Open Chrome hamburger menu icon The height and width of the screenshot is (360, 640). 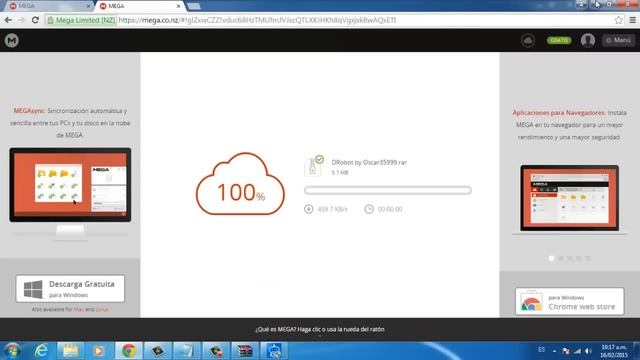(x=633, y=20)
